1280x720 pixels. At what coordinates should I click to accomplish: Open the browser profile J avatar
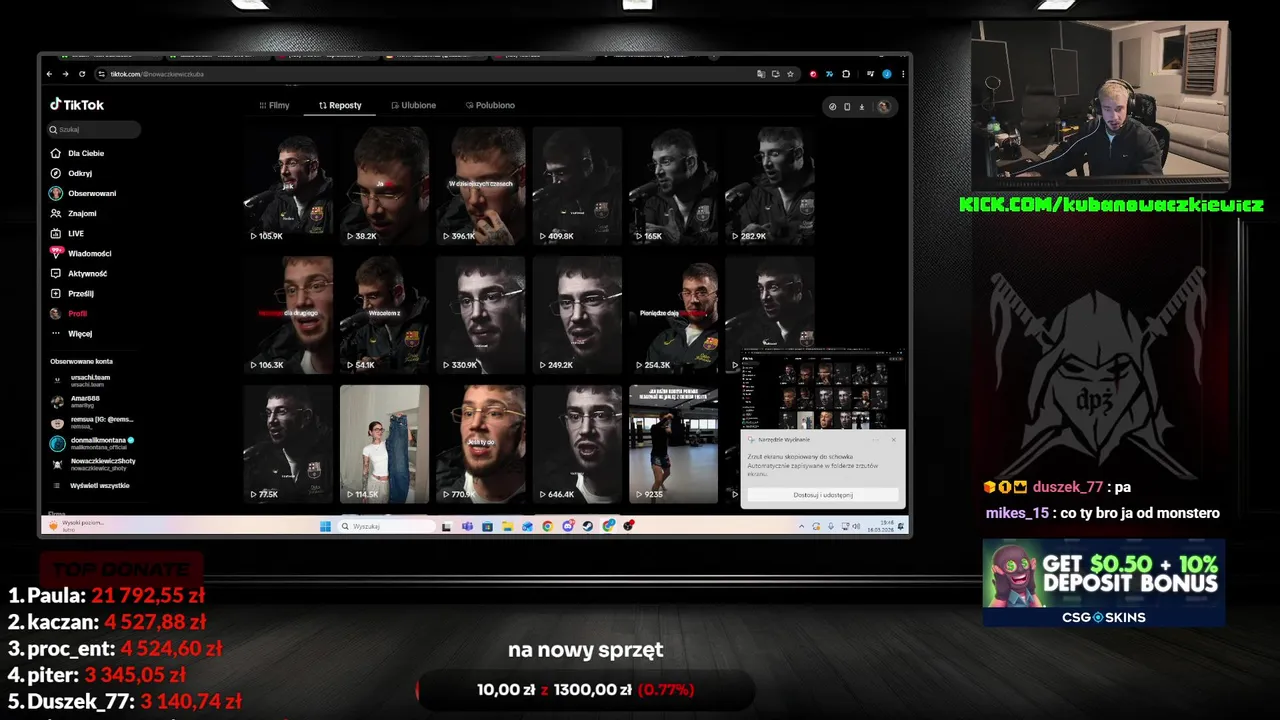(x=887, y=74)
